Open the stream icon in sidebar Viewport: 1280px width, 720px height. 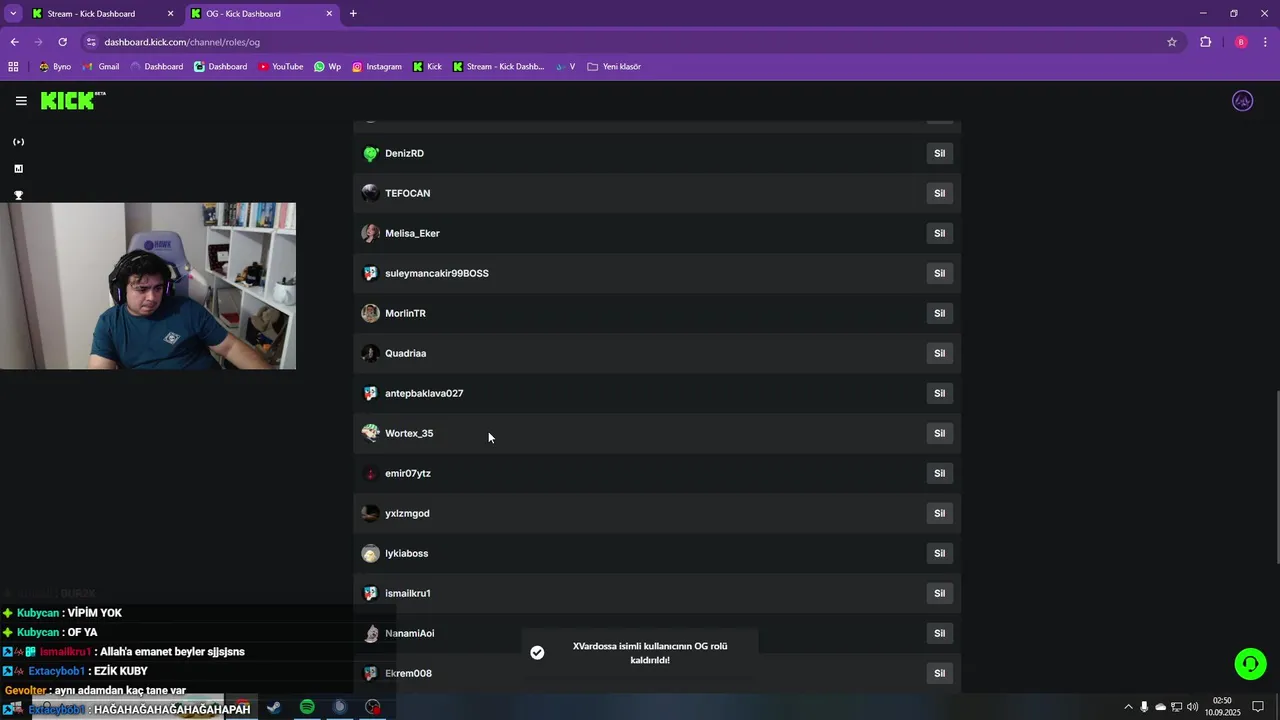click(18, 142)
